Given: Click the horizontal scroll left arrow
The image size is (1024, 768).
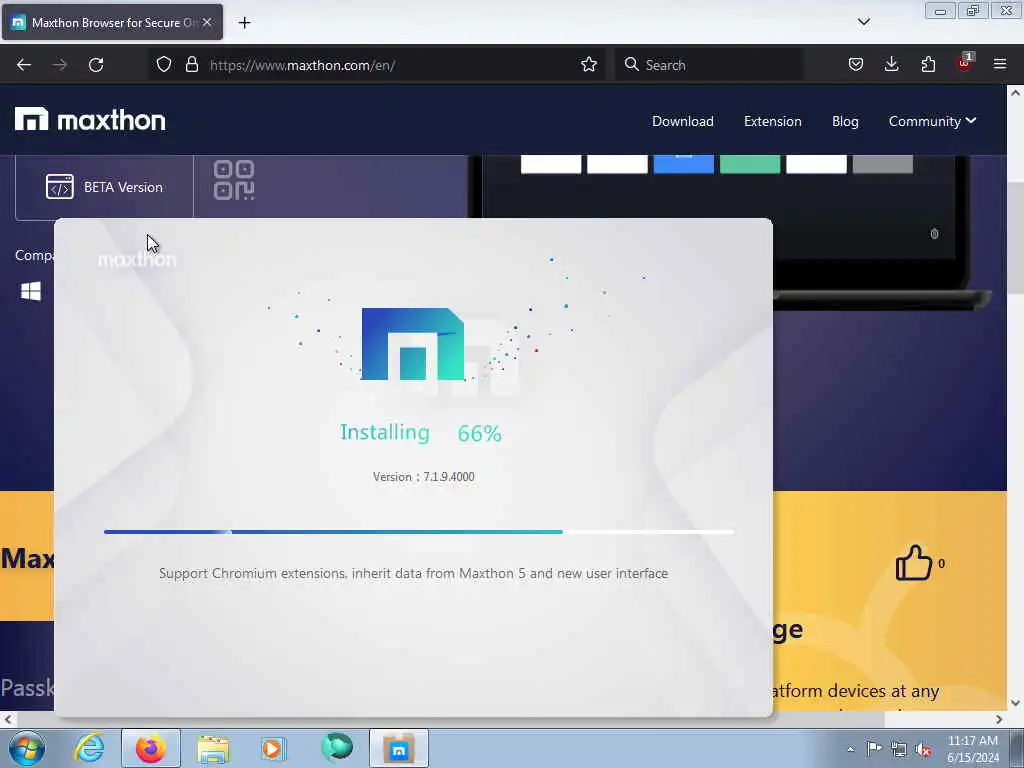Looking at the screenshot, I should point(7,719).
